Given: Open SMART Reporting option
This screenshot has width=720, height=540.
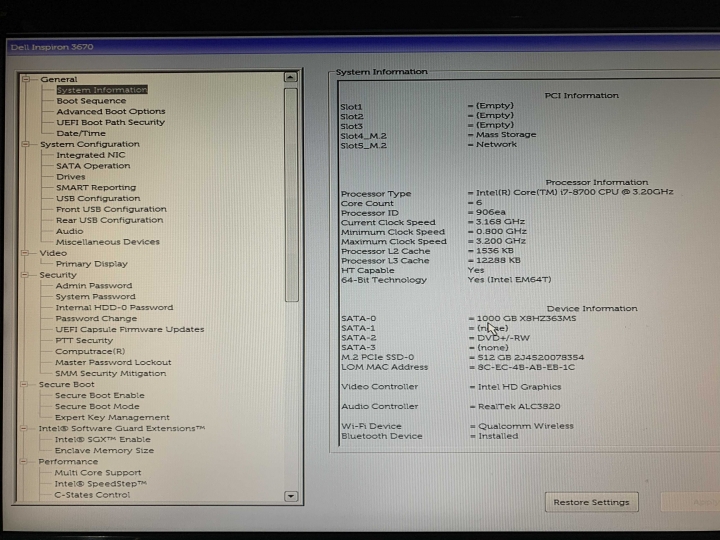Looking at the screenshot, I should (x=96, y=187).
